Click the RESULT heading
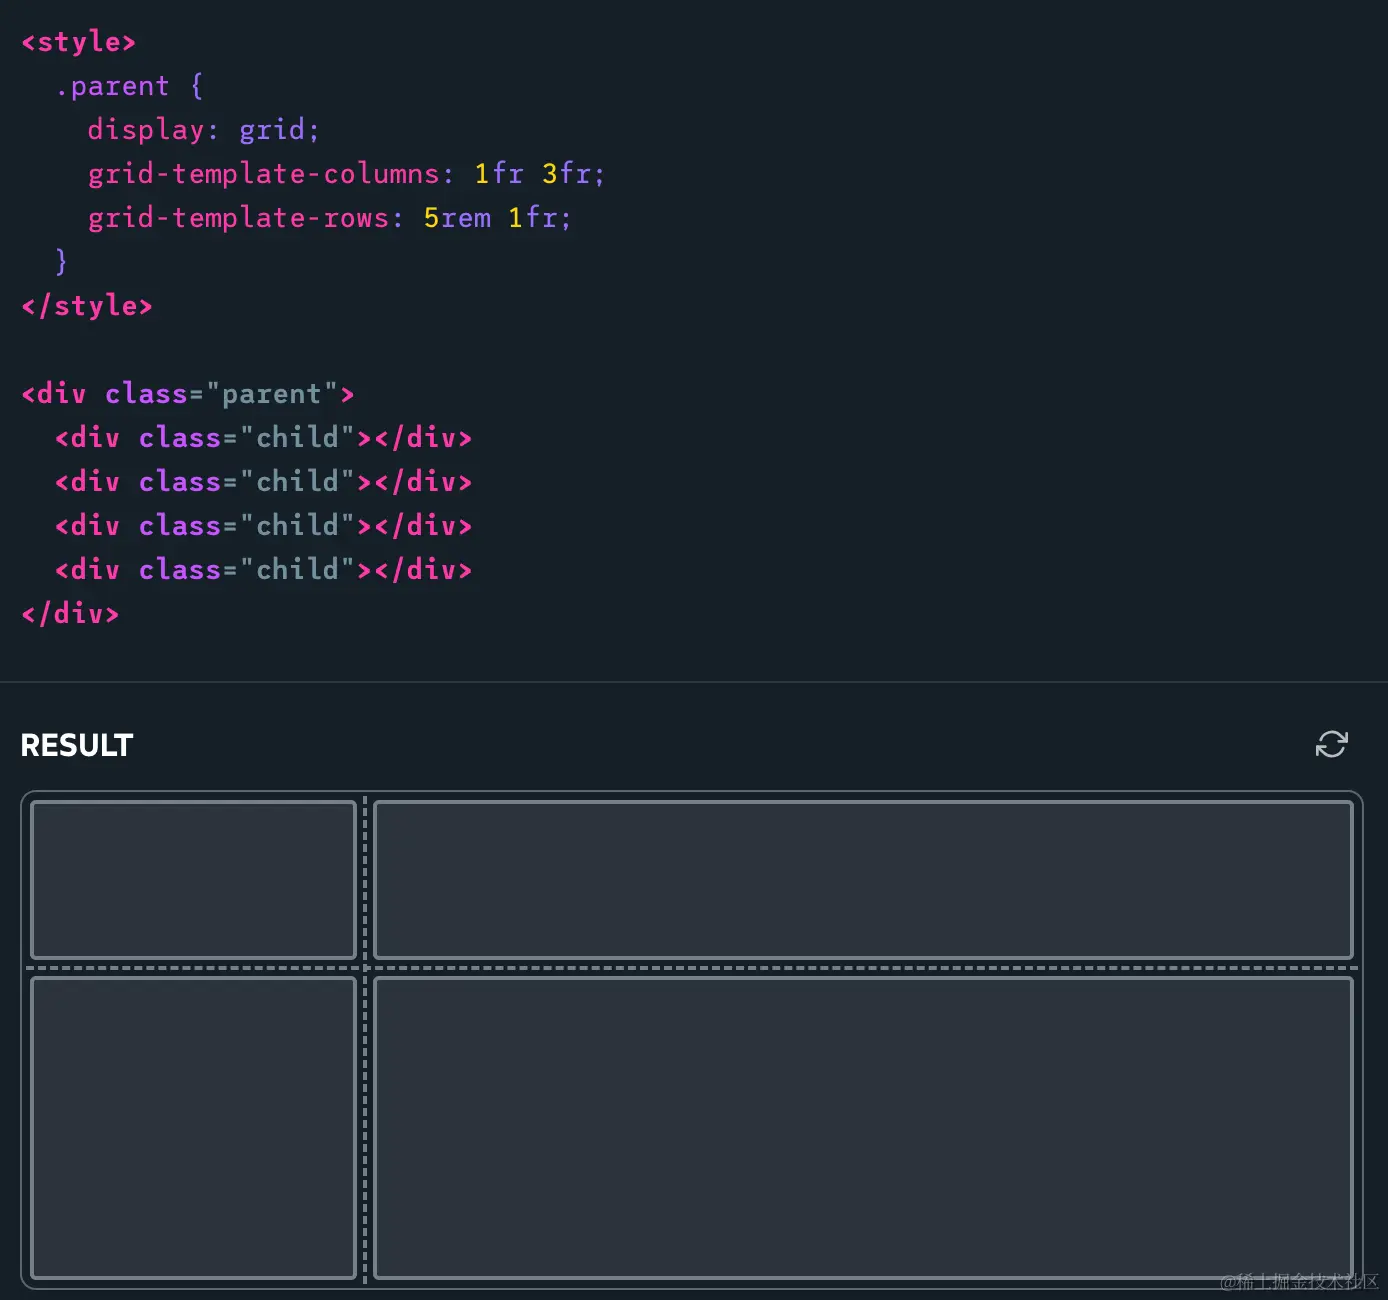The height and width of the screenshot is (1300, 1388). tap(77, 745)
